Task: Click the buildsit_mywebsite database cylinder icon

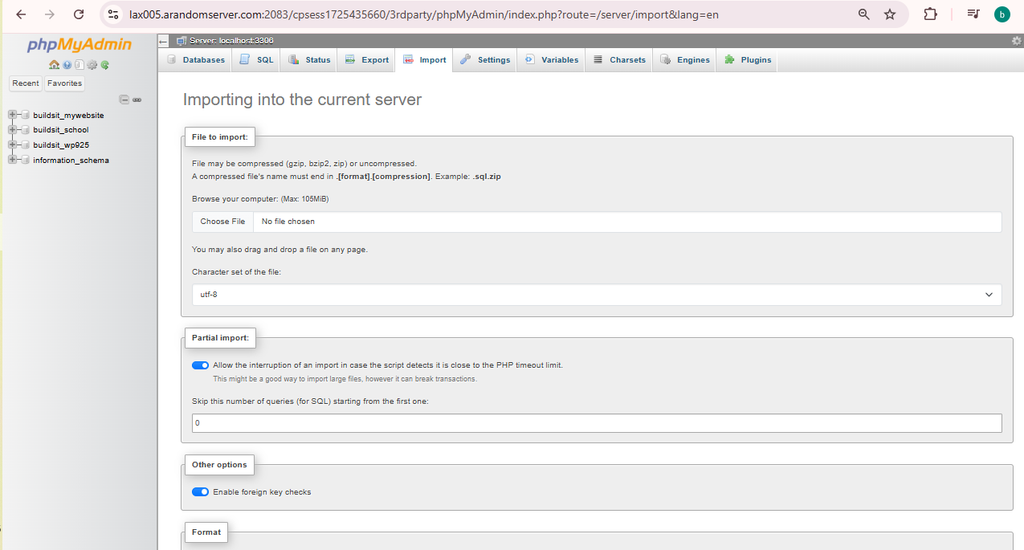Action: [x=25, y=115]
